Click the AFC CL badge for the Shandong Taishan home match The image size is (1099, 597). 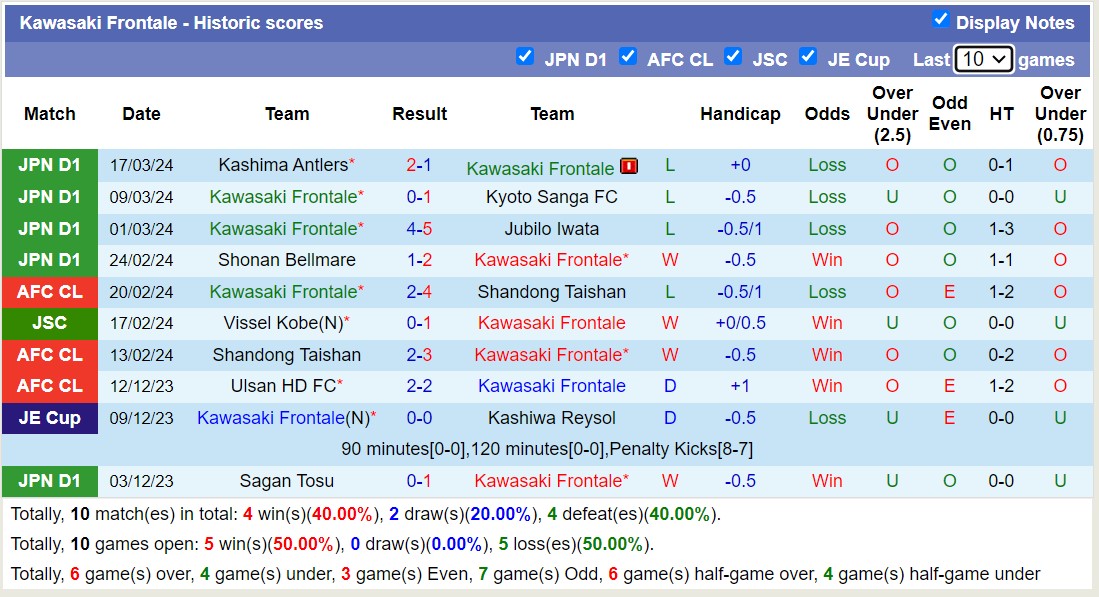50,354
